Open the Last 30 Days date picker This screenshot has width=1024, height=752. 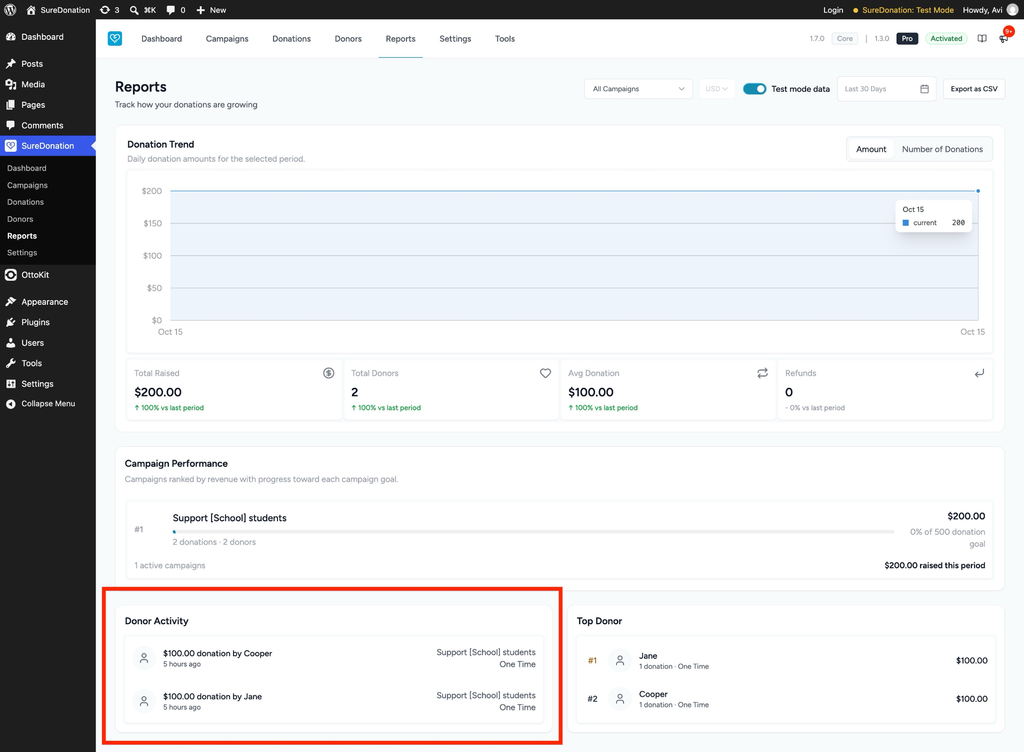[886, 89]
